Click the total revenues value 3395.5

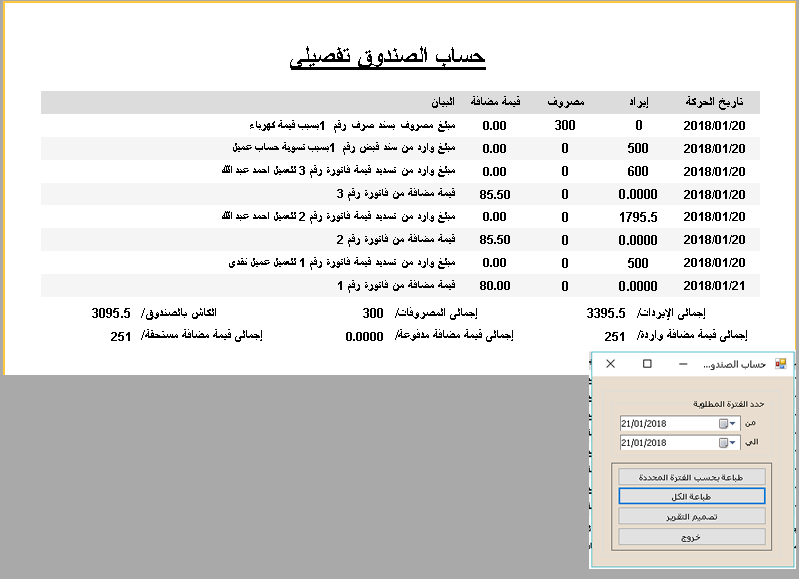coord(606,313)
